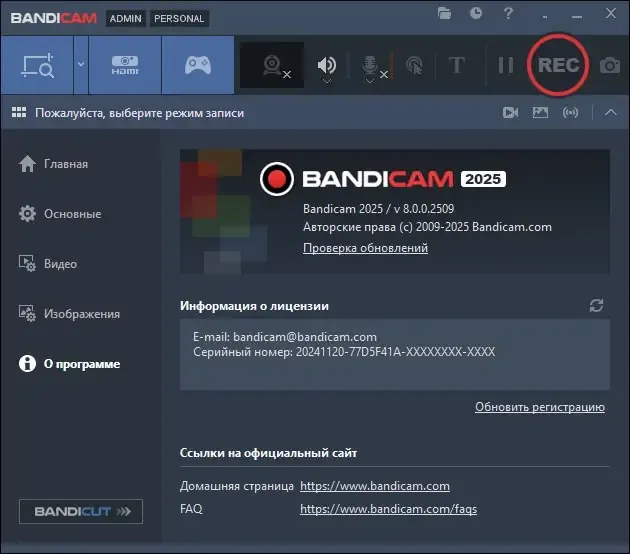The image size is (630, 554).
Task: Show the captured images list icon
Action: pos(540,113)
